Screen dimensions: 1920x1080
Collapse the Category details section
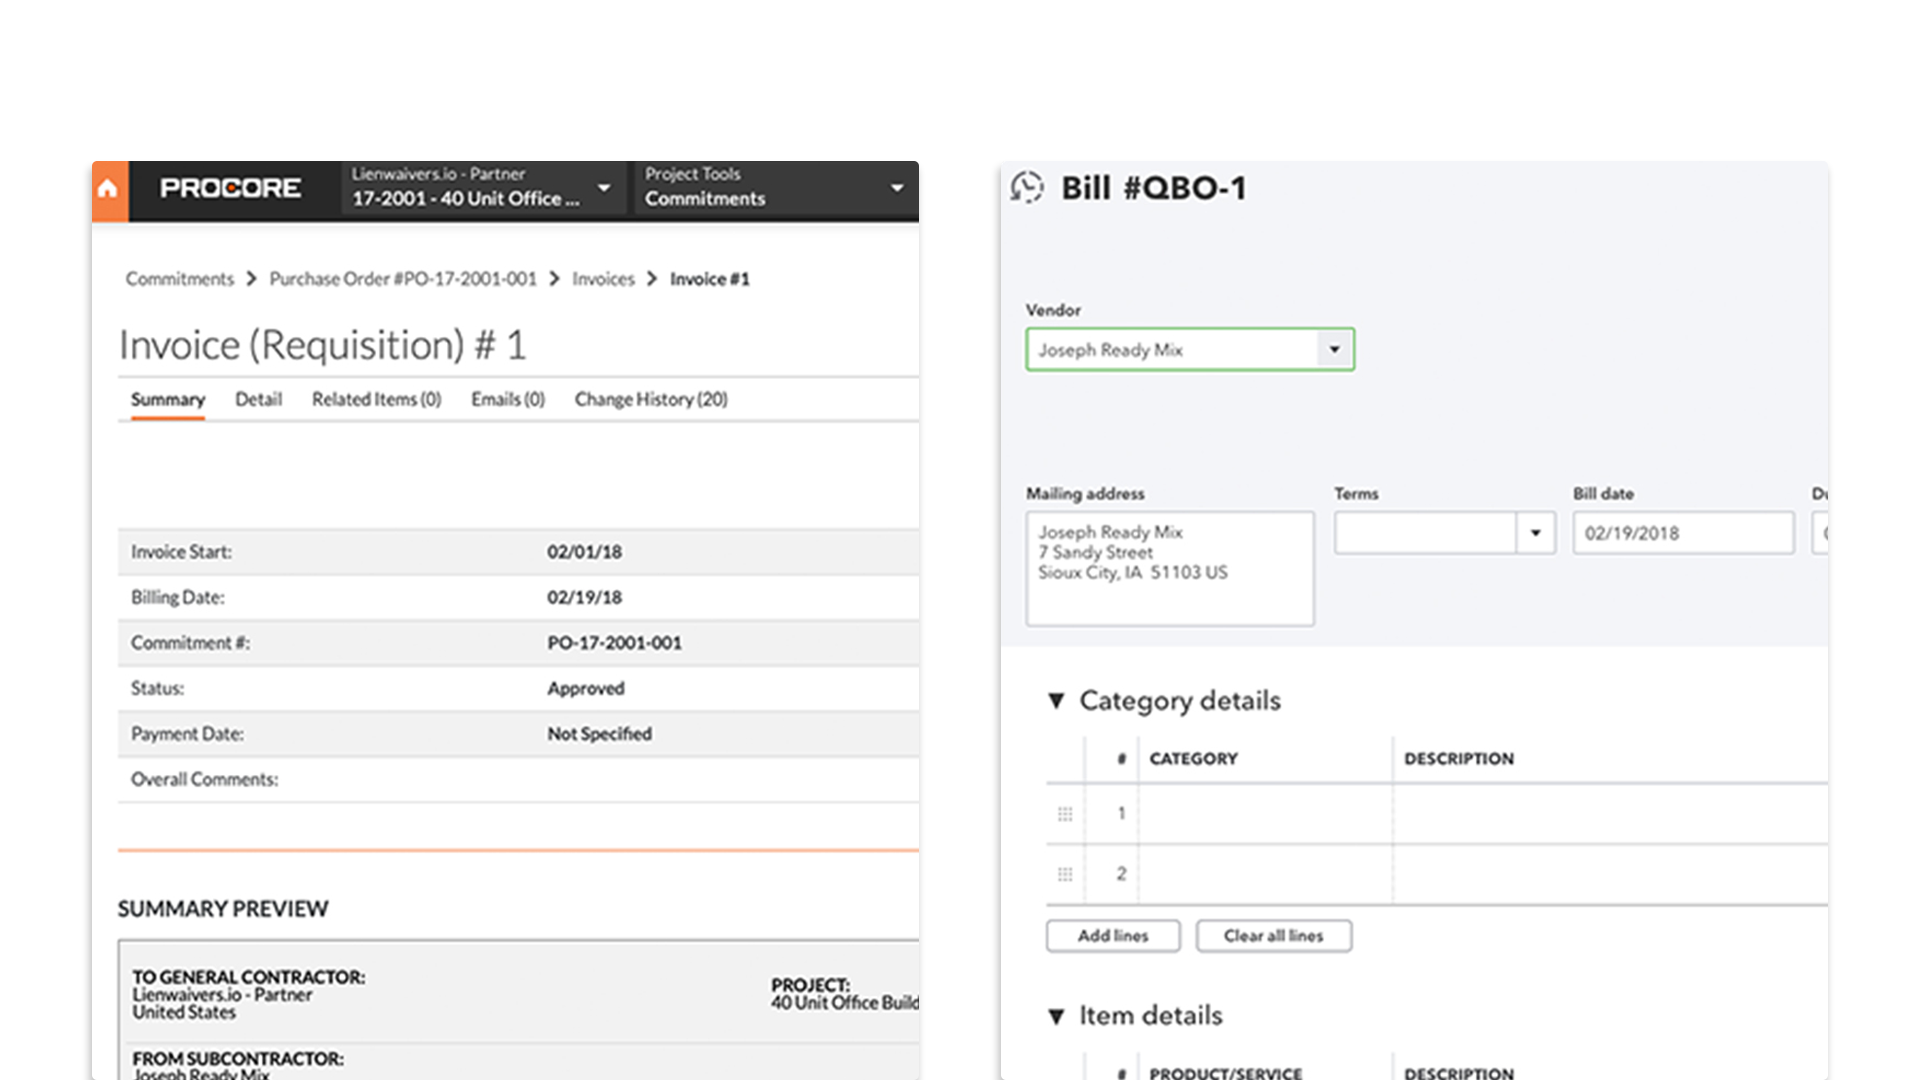coord(1056,701)
